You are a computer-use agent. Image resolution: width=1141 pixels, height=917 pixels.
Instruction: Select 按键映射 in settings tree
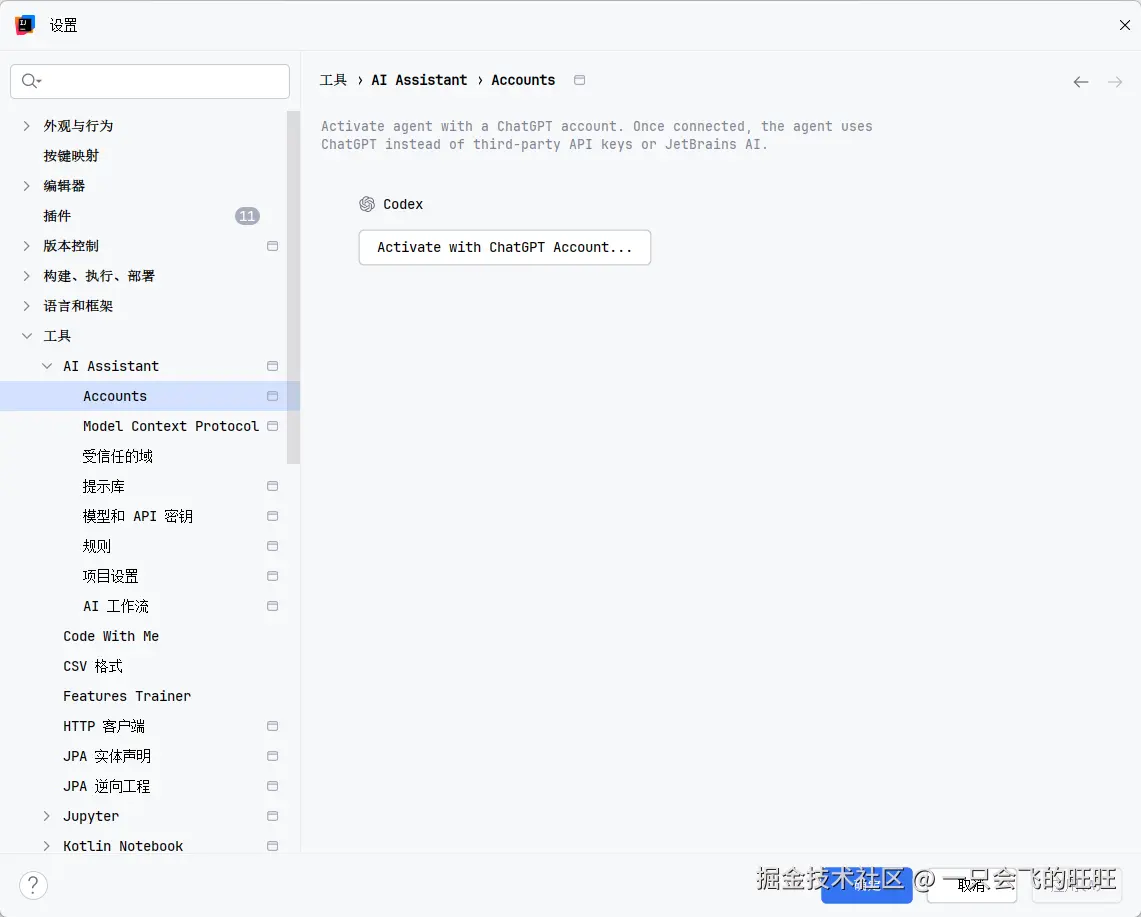[x=71, y=156]
